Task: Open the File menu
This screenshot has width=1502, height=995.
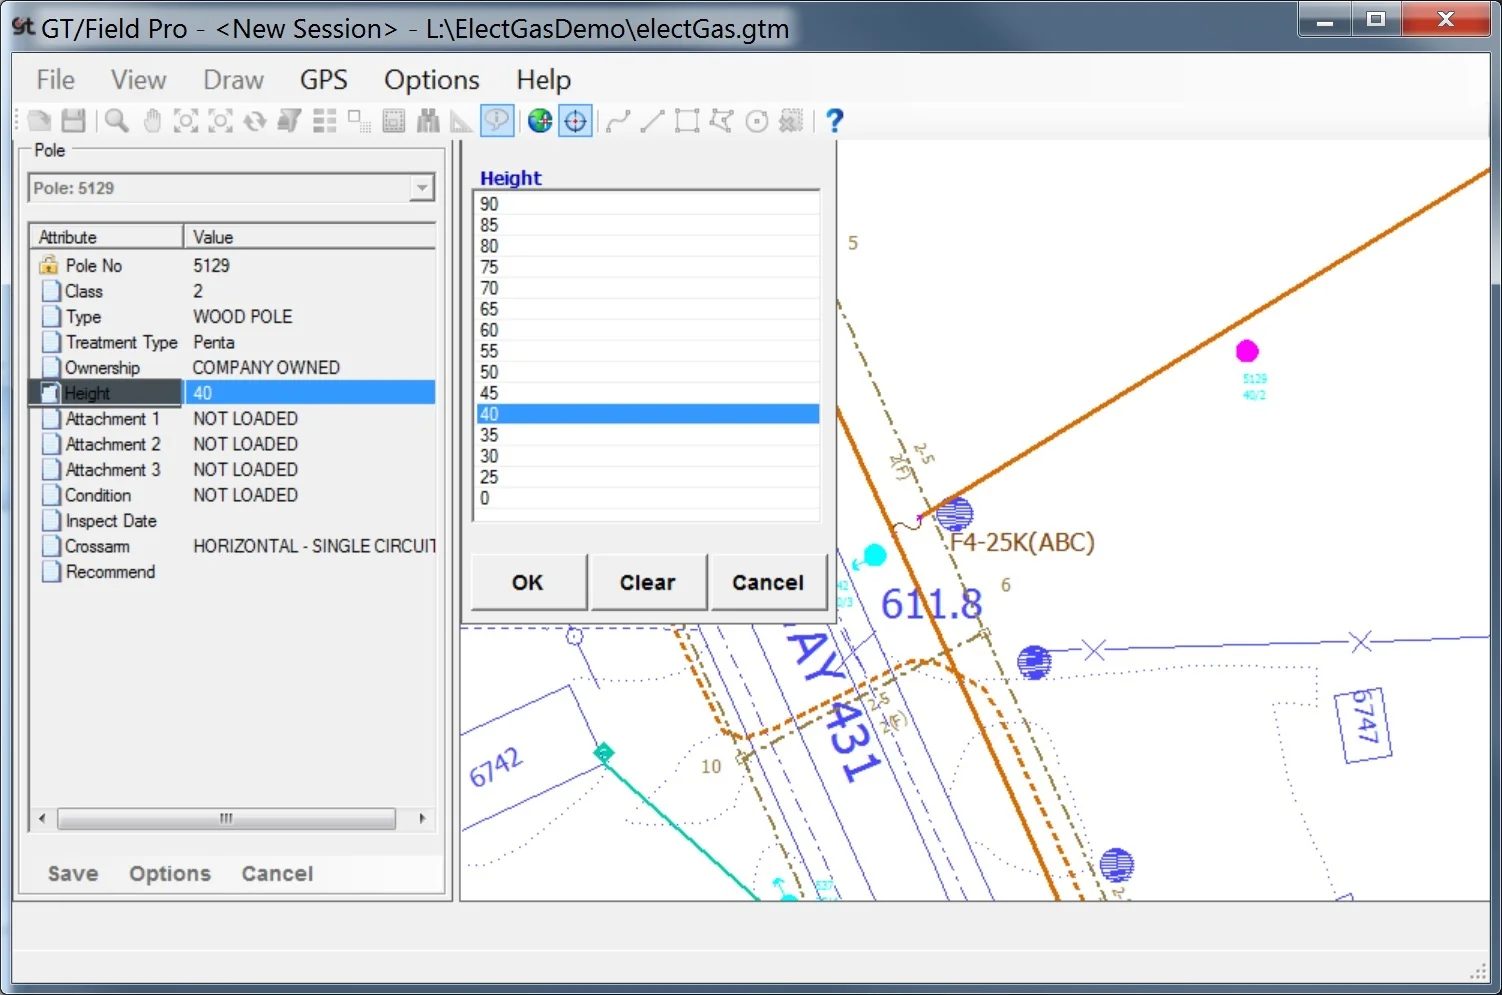Action: 55,80
